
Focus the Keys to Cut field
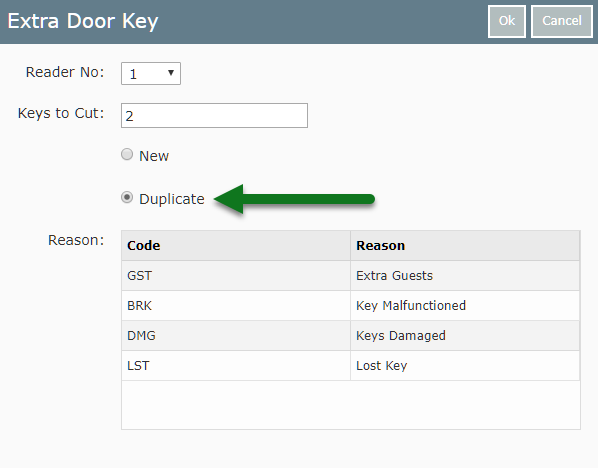(x=214, y=116)
